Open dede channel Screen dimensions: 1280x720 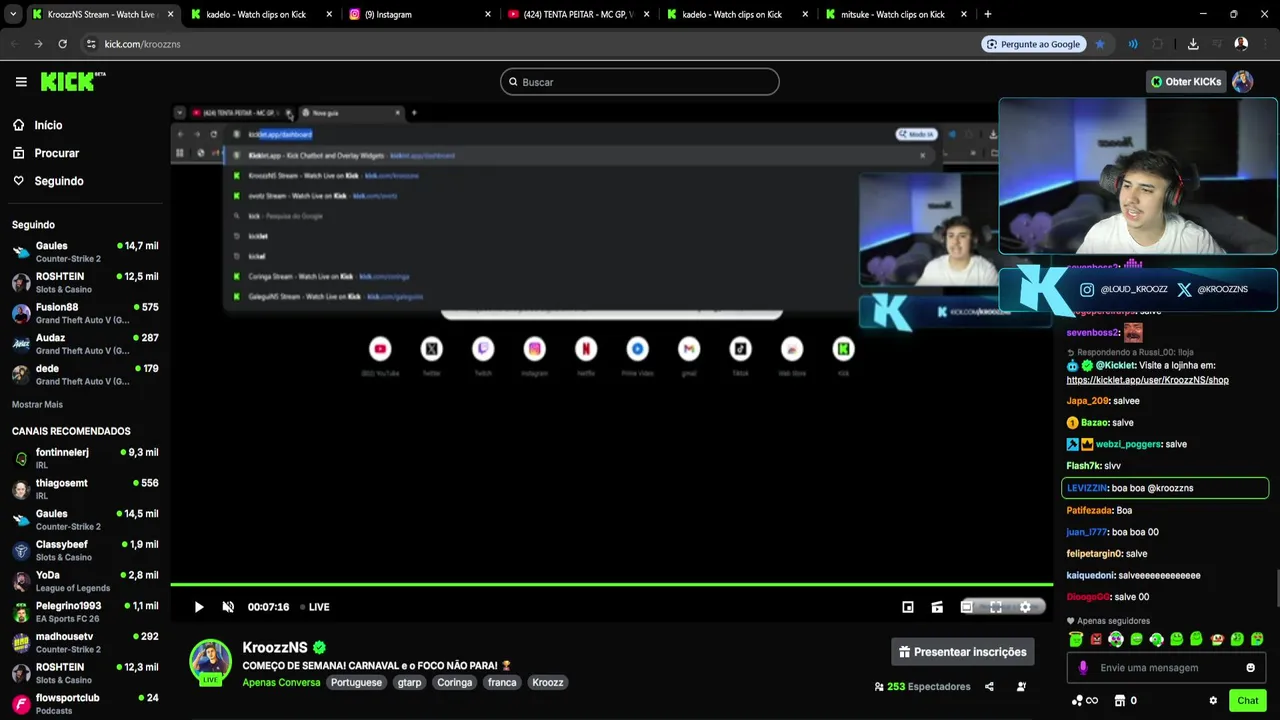point(85,375)
